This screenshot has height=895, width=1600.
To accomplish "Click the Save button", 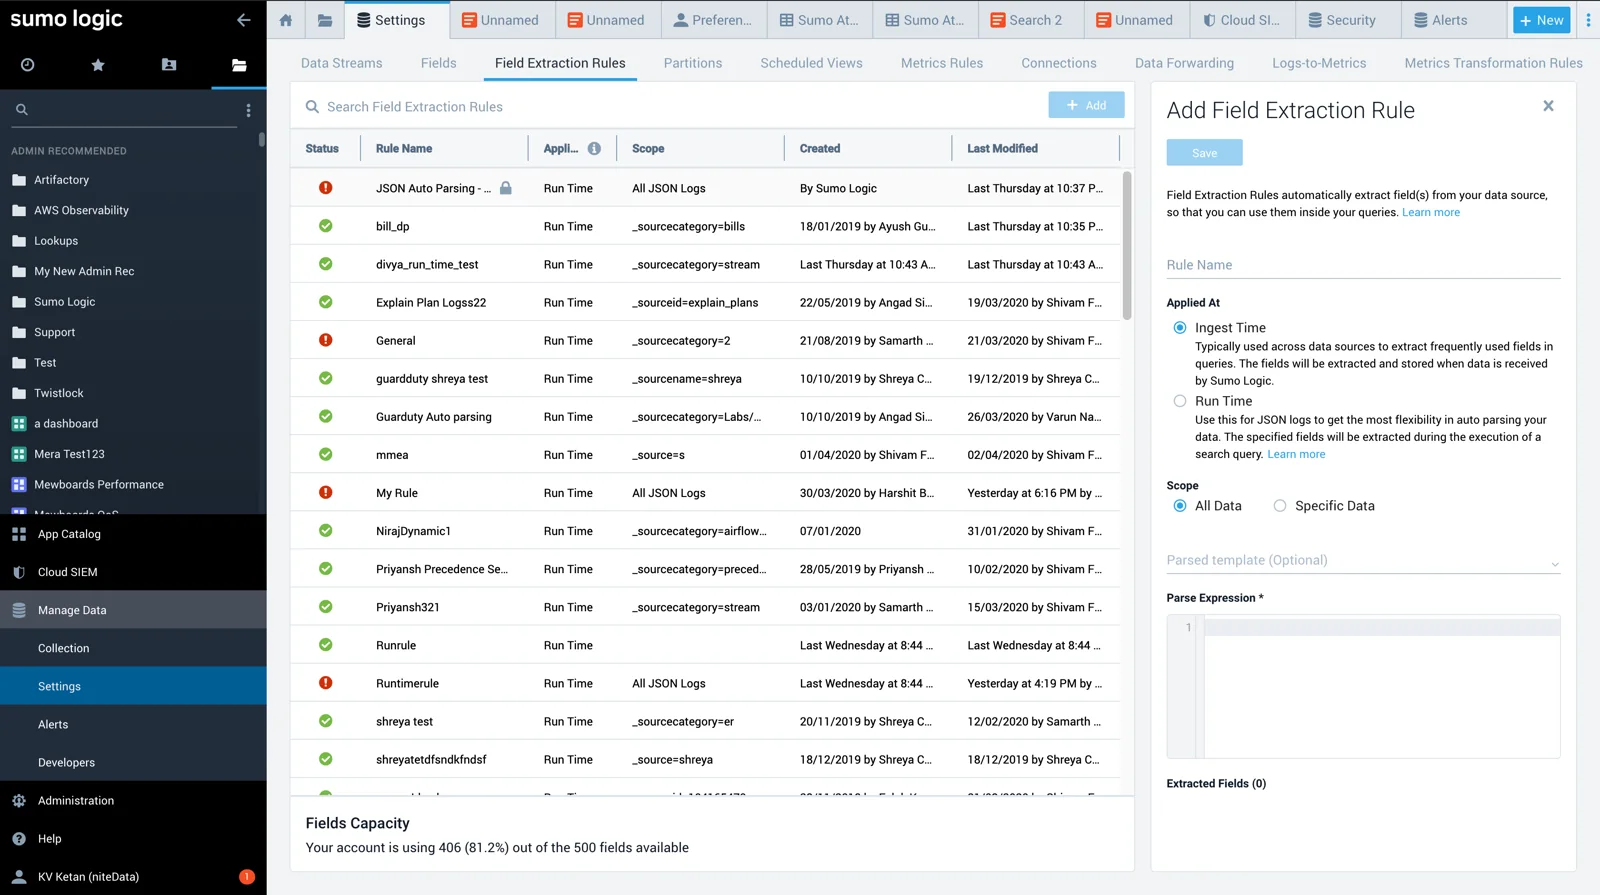I will point(1204,153).
